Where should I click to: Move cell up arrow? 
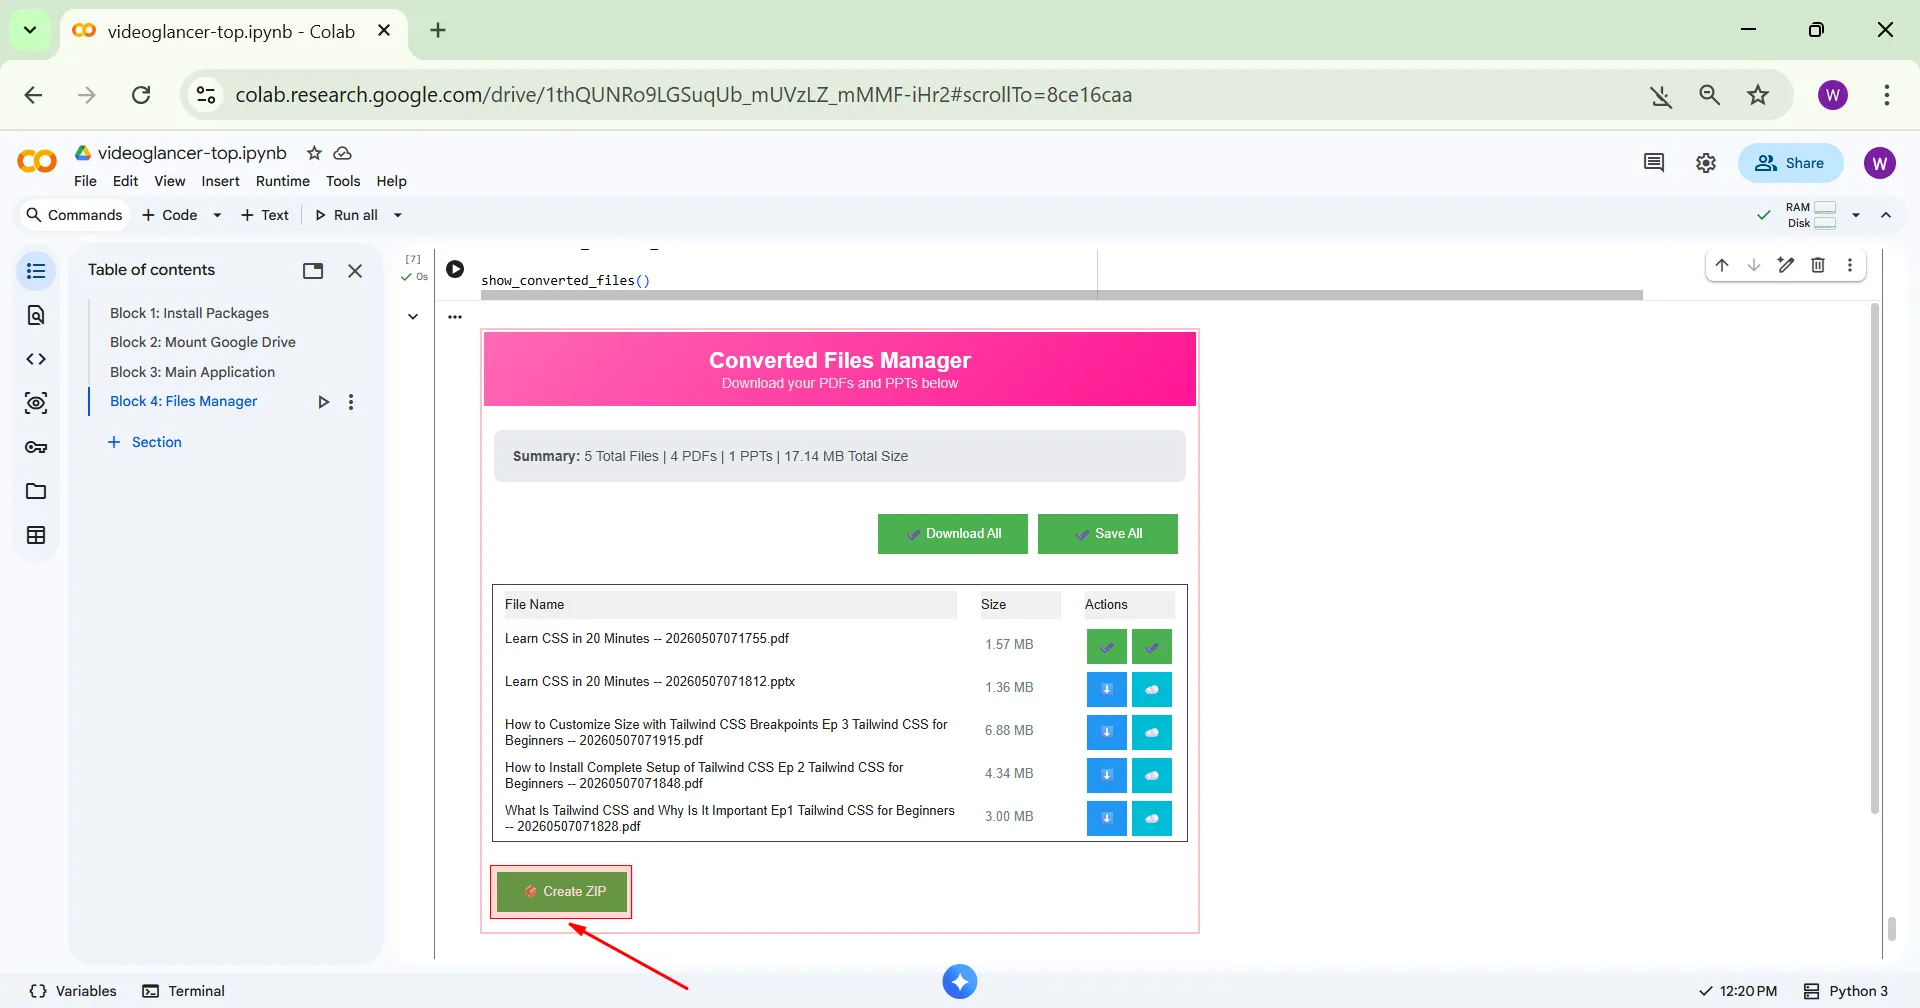pyautogui.click(x=1722, y=265)
